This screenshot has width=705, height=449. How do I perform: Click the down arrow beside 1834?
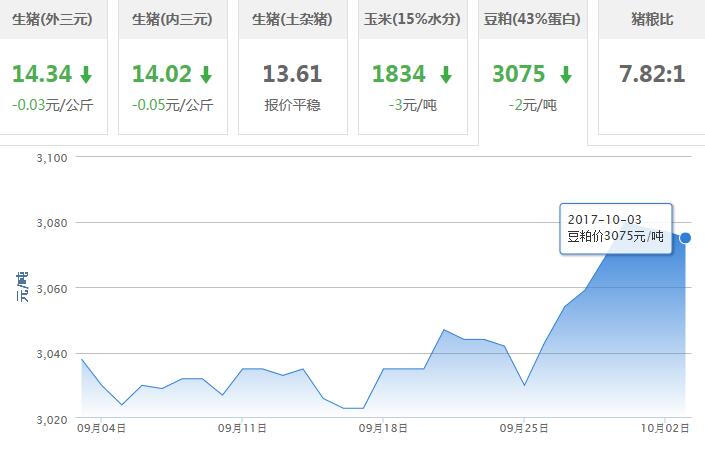click(446, 75)
